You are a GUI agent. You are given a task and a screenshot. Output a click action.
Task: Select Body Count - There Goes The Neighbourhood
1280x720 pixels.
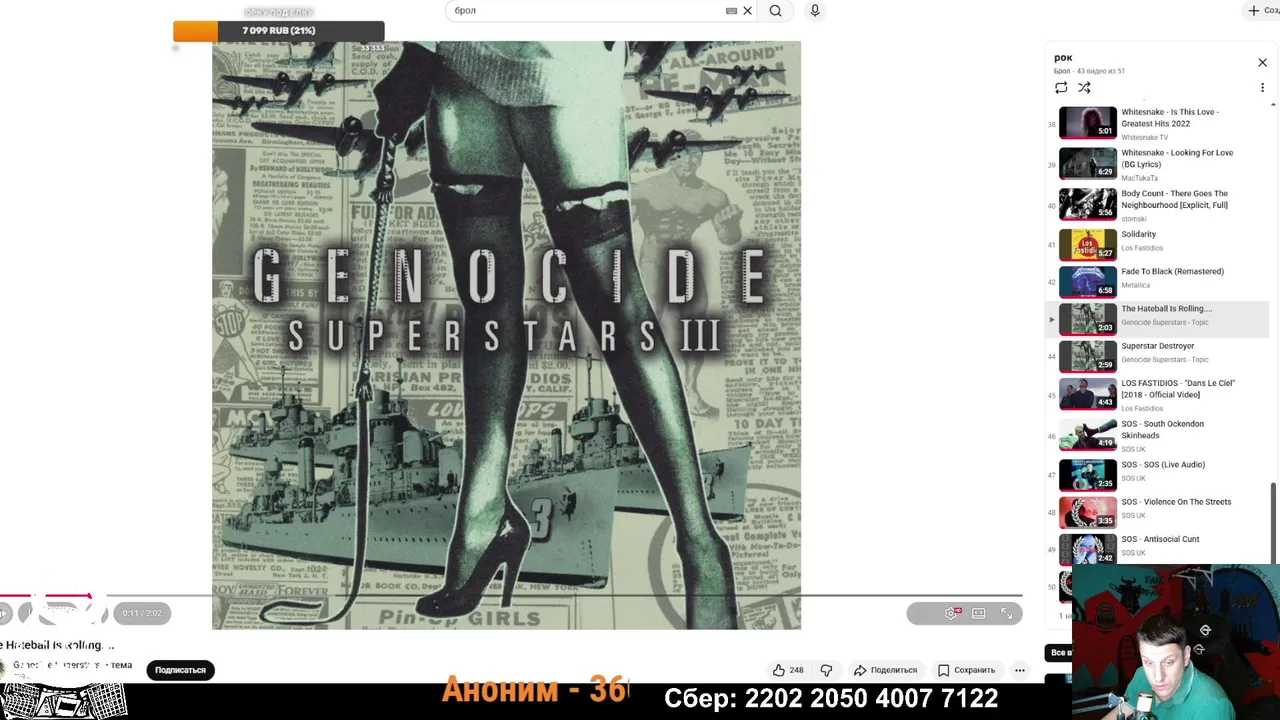click(x=1157, y=205)
